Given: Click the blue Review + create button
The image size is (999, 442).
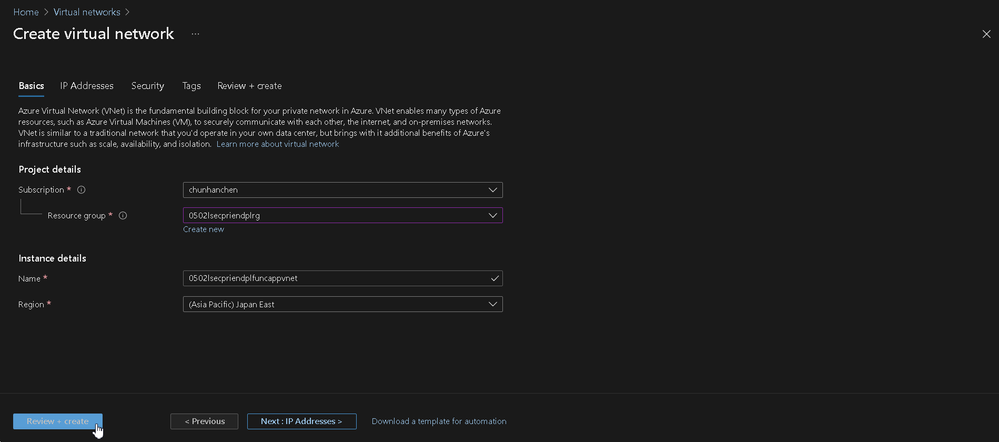Looking at the screenshot, I should [x=57, y=422].
